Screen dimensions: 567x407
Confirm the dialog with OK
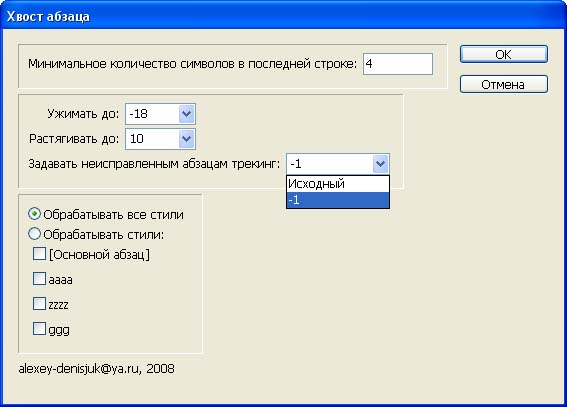tap(504, 54)
